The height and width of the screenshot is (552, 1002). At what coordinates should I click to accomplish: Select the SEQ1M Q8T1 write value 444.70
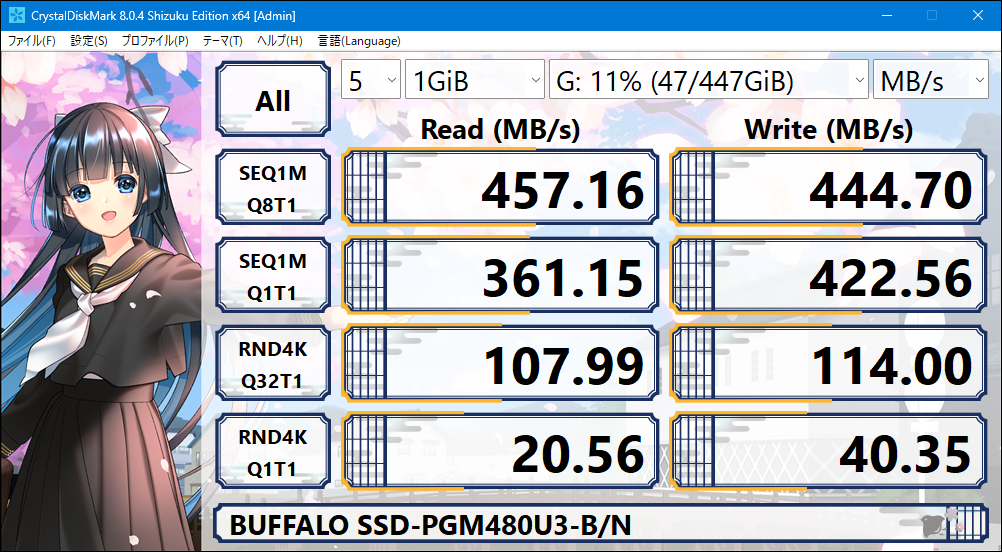coord(829,188)
